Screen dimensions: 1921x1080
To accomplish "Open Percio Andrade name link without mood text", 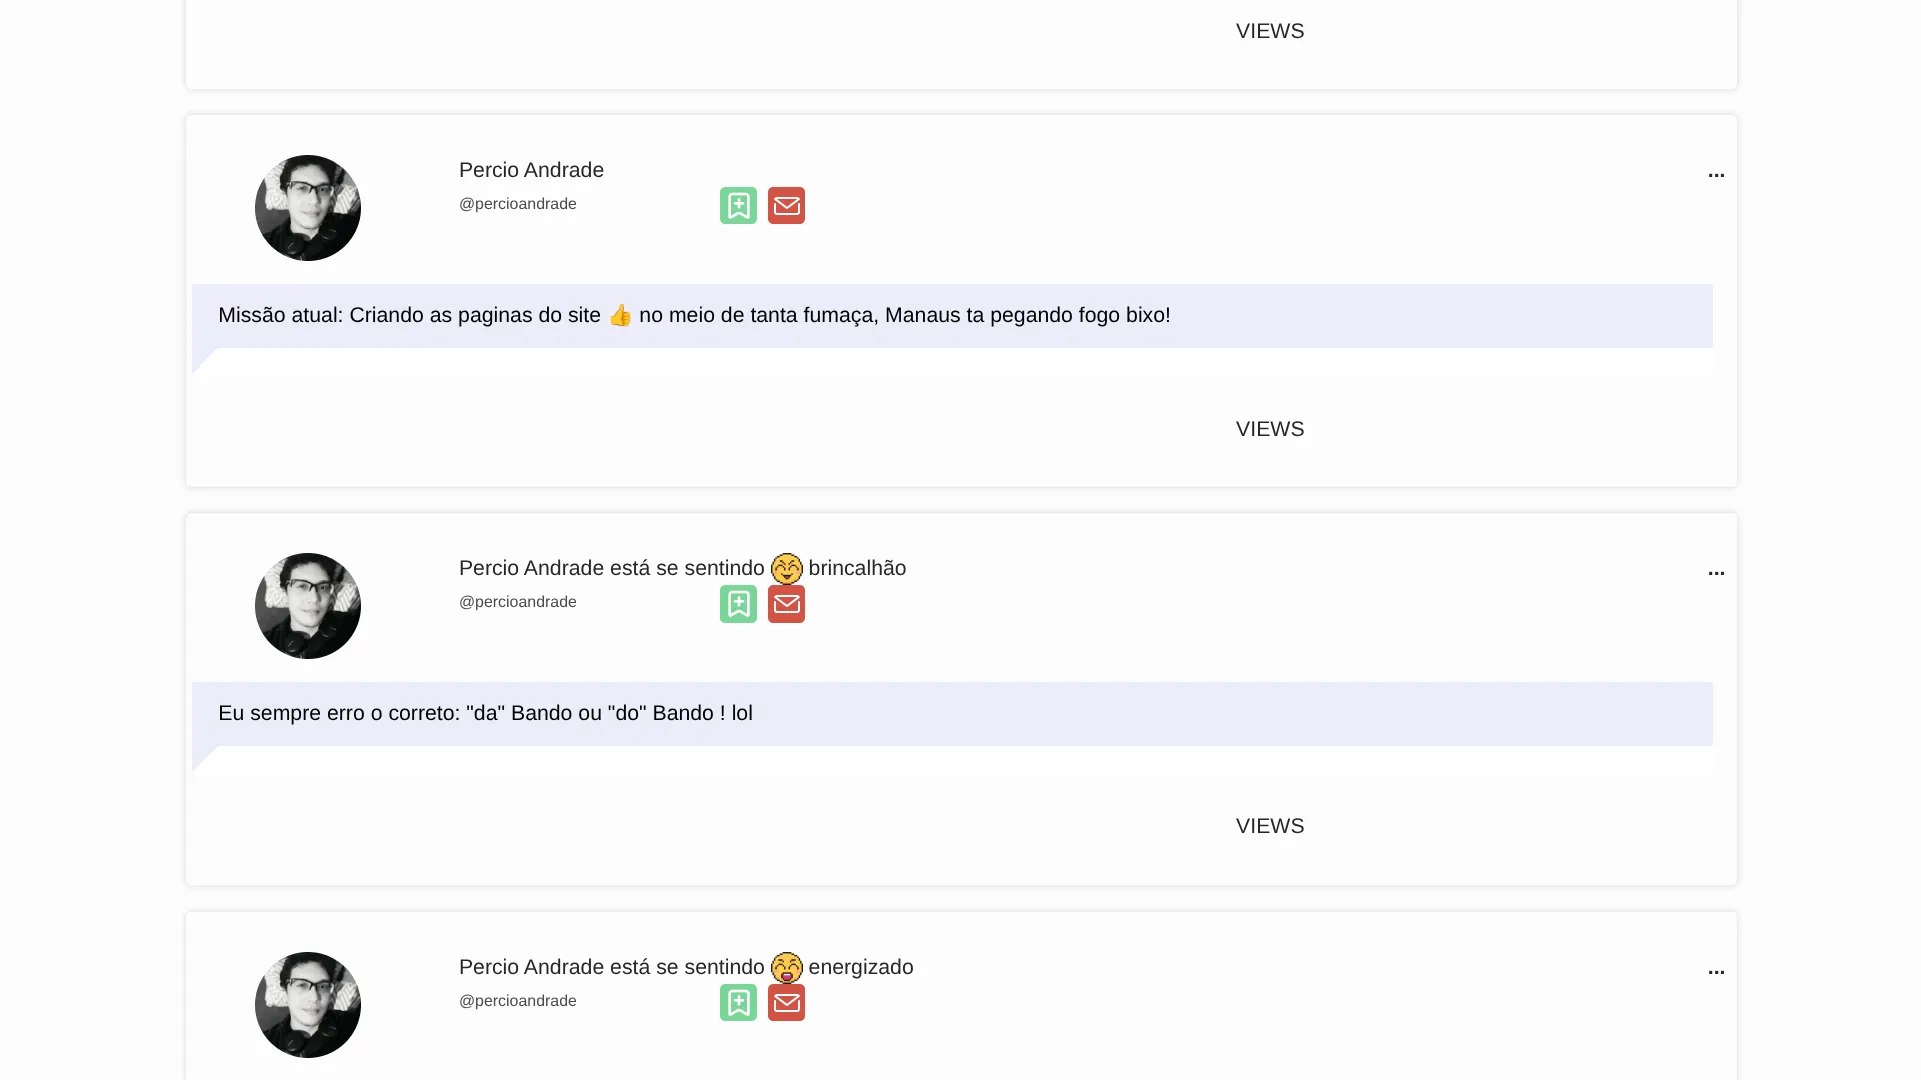I will pos(531,170).
